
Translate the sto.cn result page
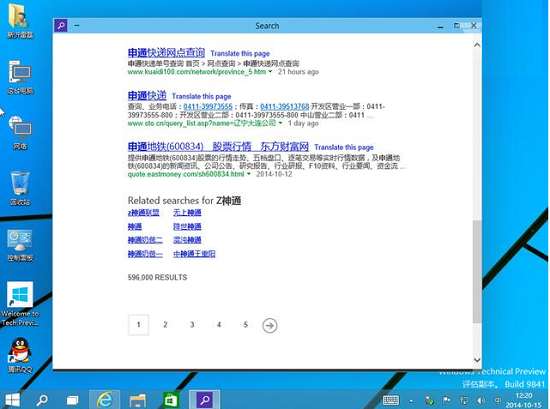(202, 96)
